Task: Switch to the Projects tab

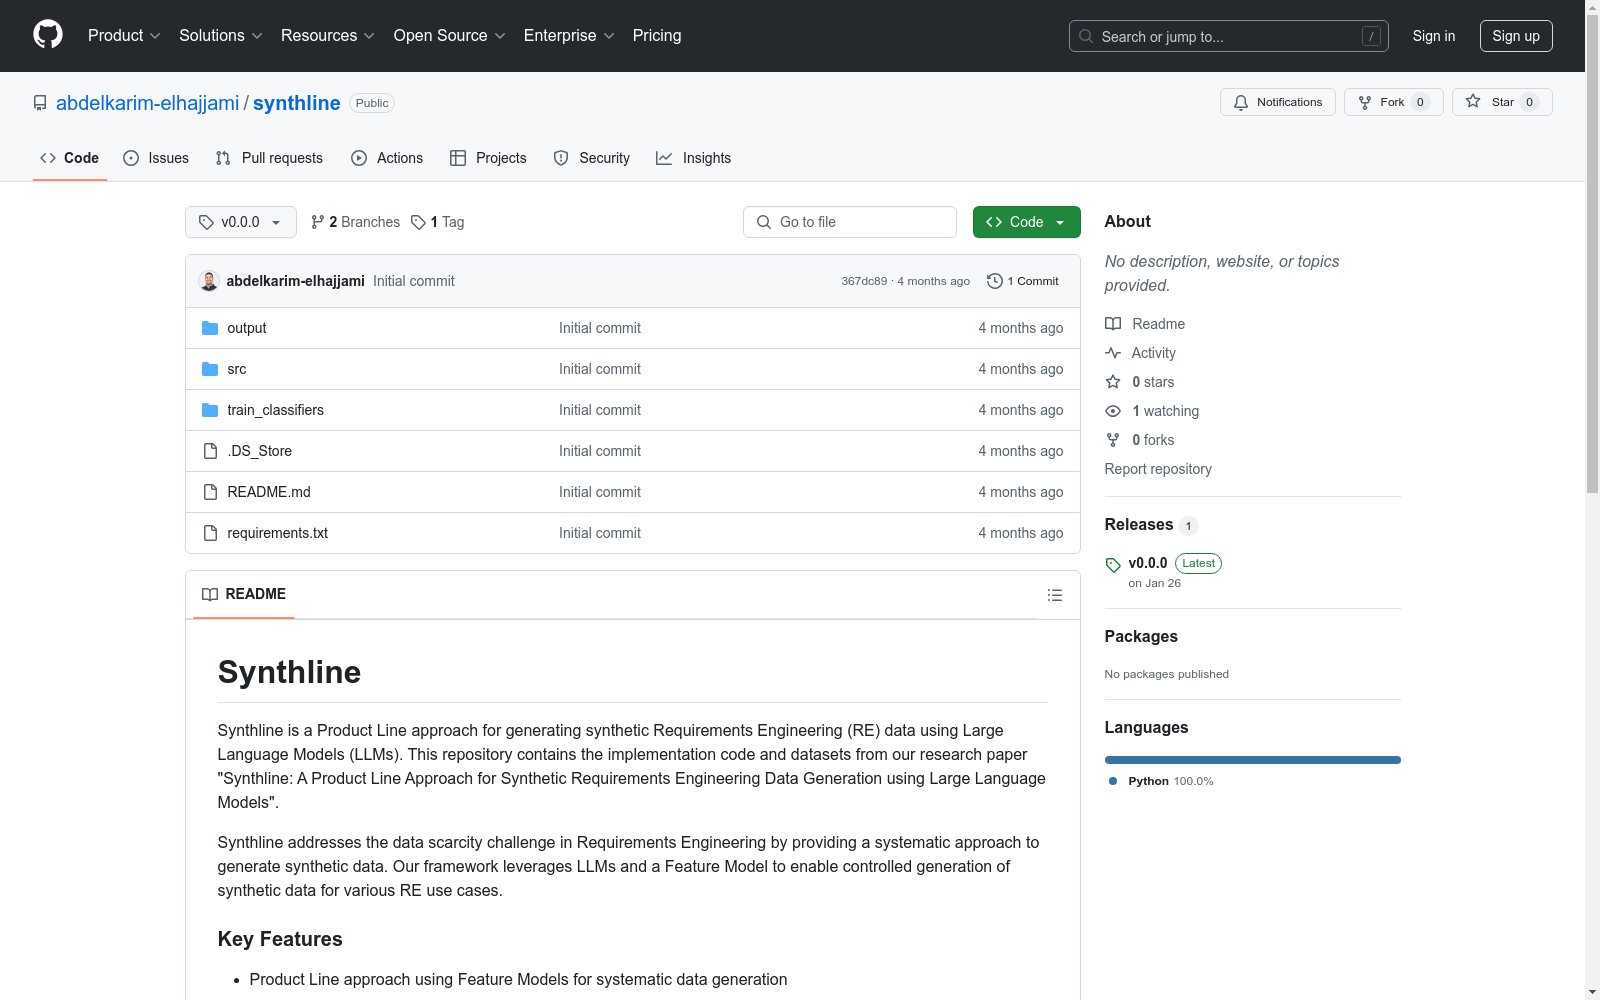Action: tap(488, 158)
